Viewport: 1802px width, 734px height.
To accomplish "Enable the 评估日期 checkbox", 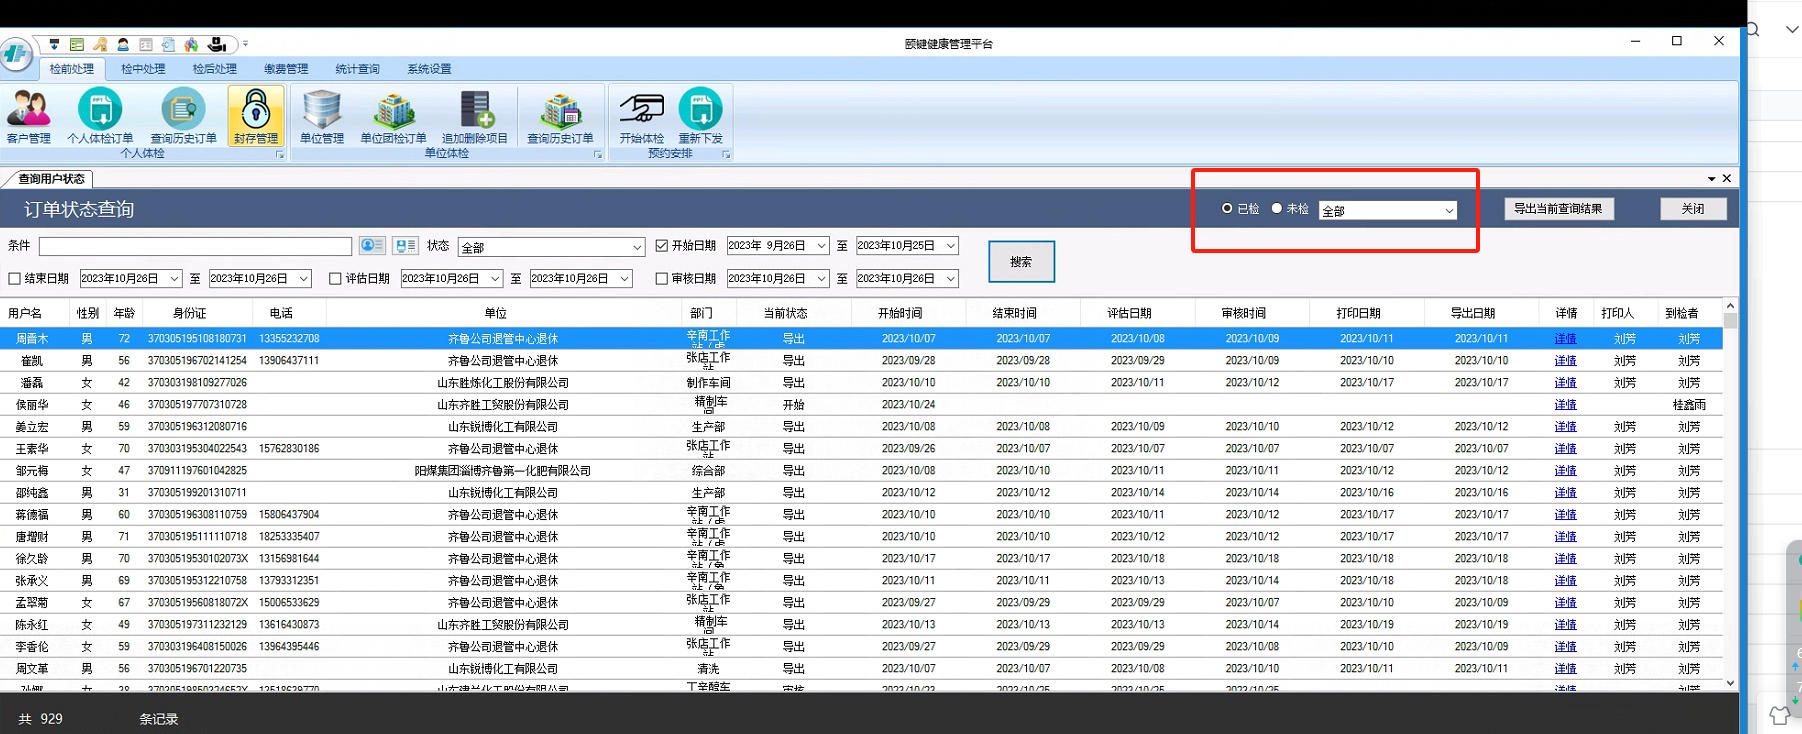I will (x=335, y=279).
